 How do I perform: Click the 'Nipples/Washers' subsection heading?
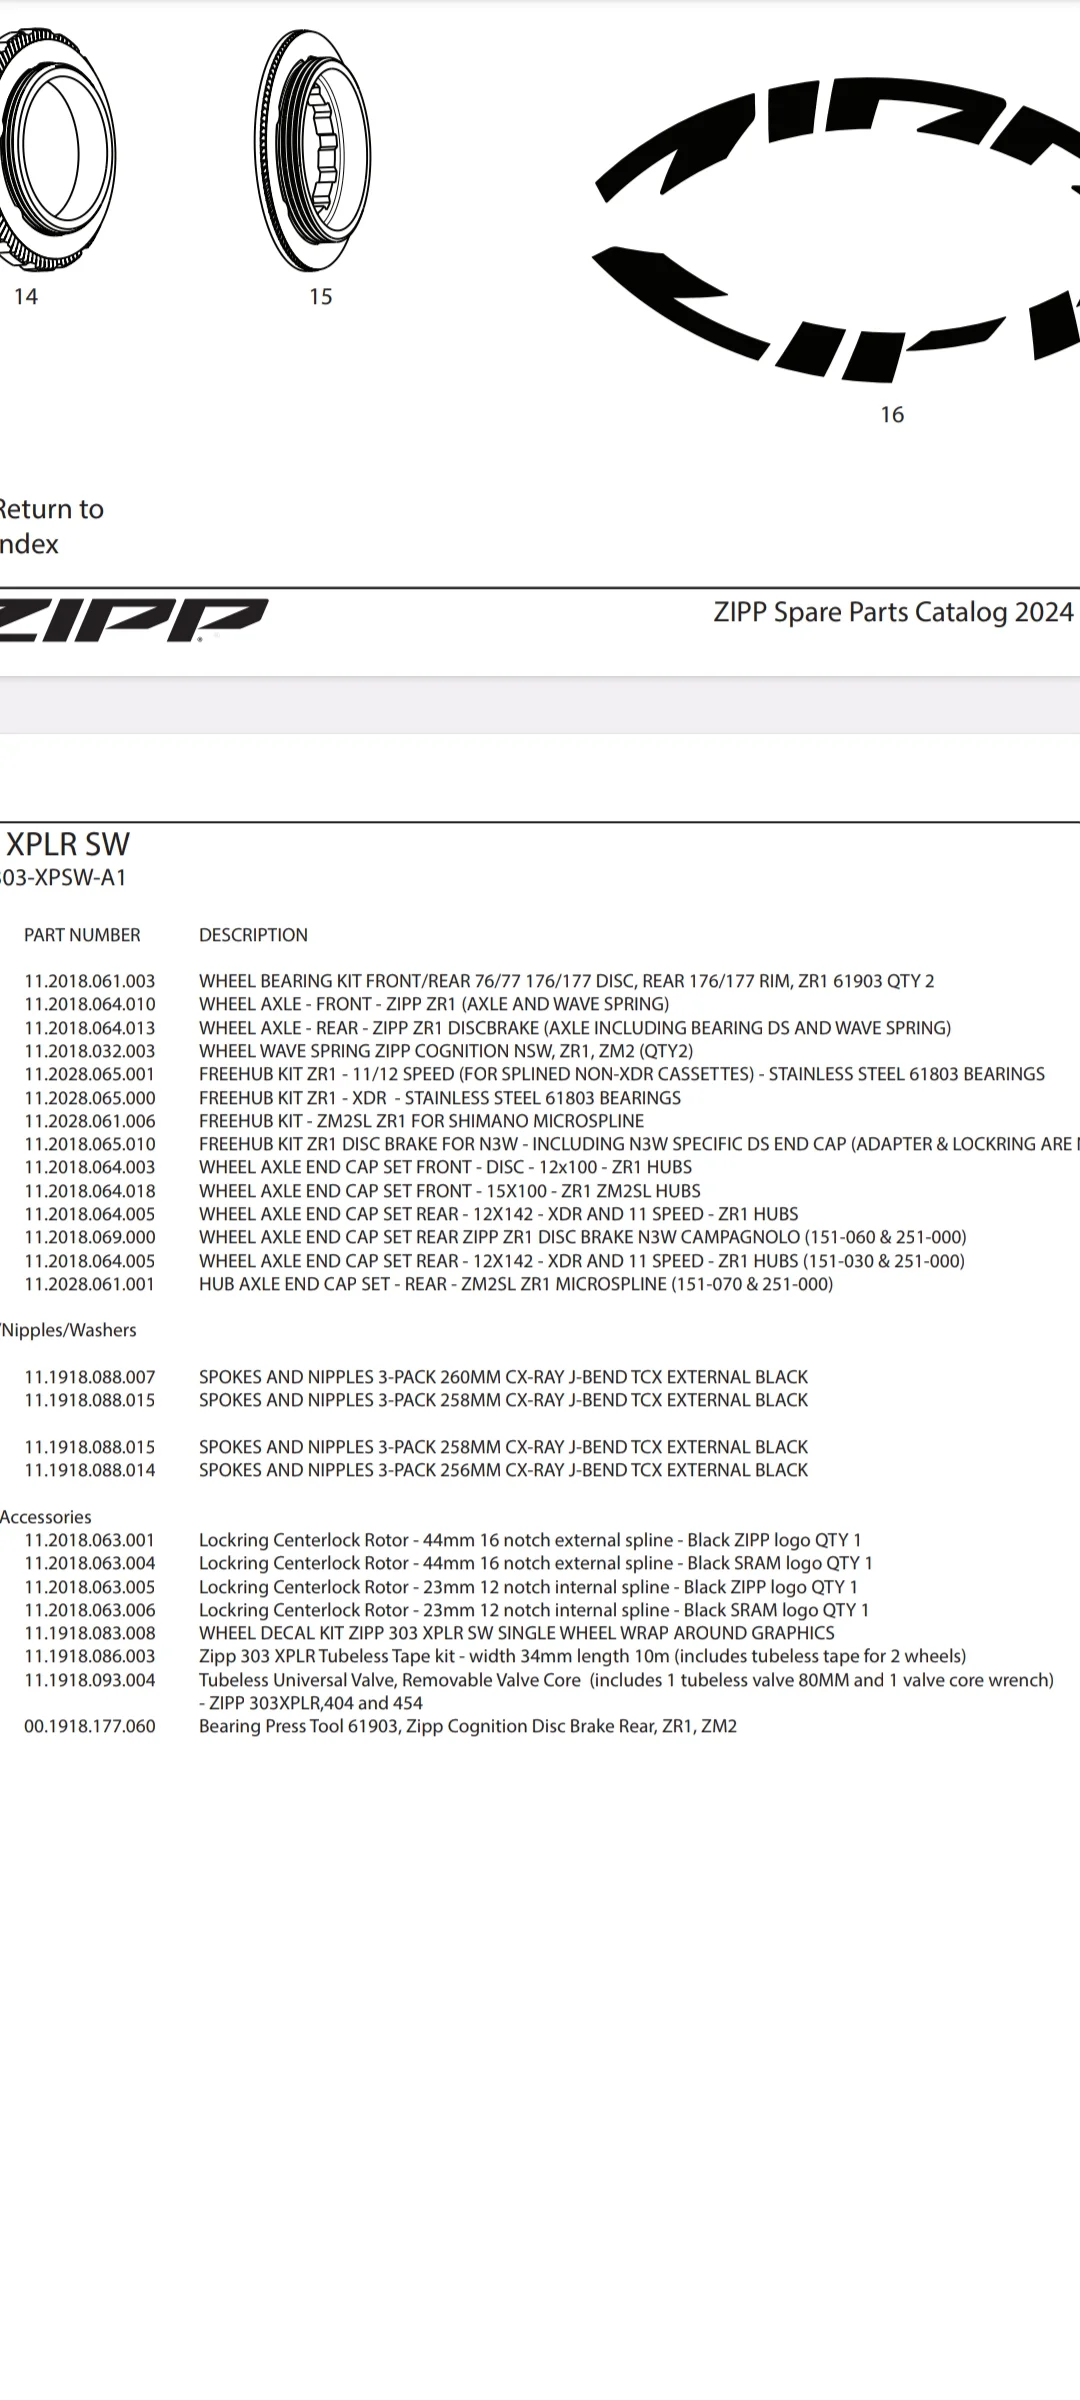pos(68,1330)
